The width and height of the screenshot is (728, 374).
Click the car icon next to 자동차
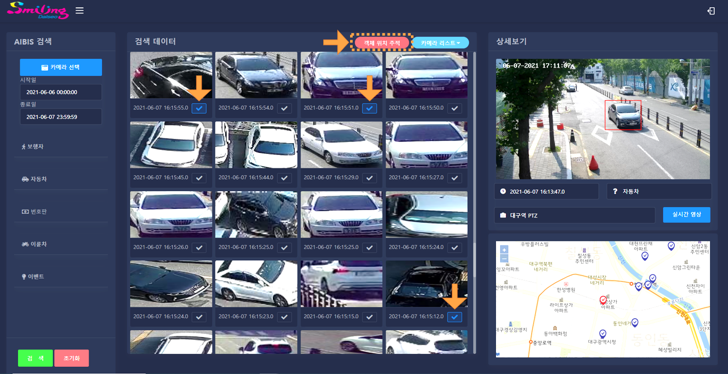[x=25, y=179]
